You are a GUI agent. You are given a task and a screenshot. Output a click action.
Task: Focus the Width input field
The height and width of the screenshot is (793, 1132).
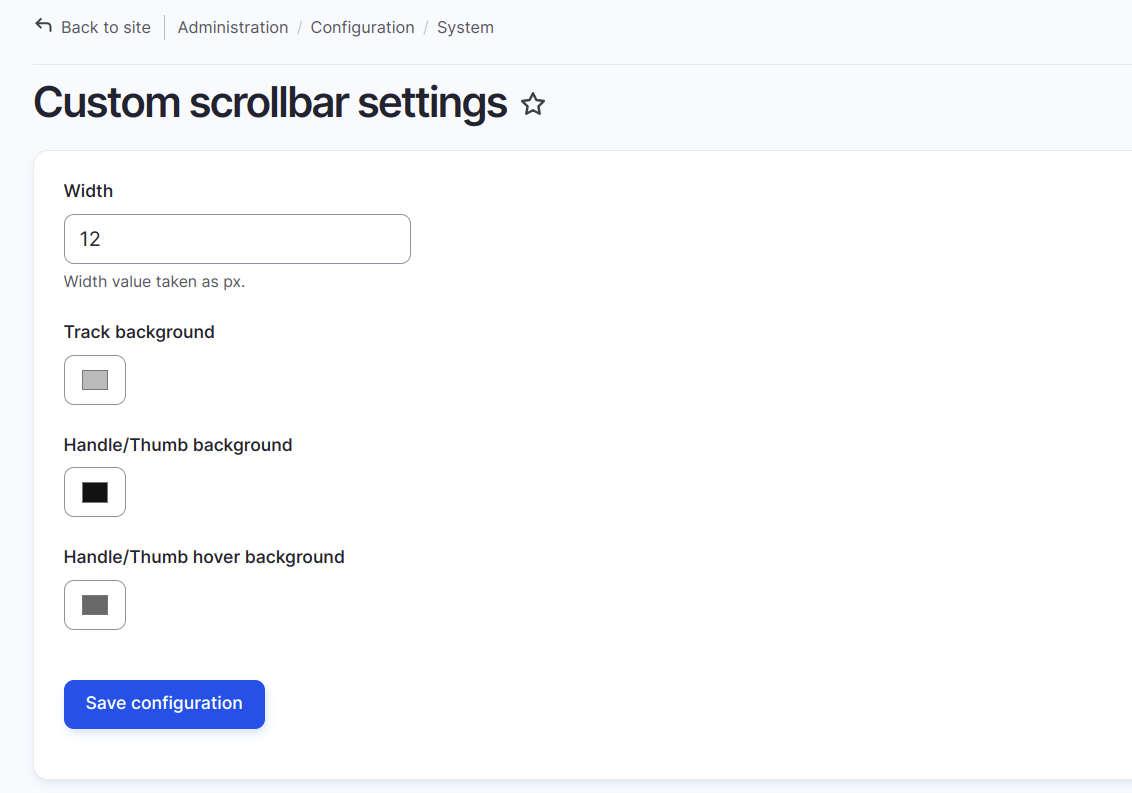tap(238, 239)
